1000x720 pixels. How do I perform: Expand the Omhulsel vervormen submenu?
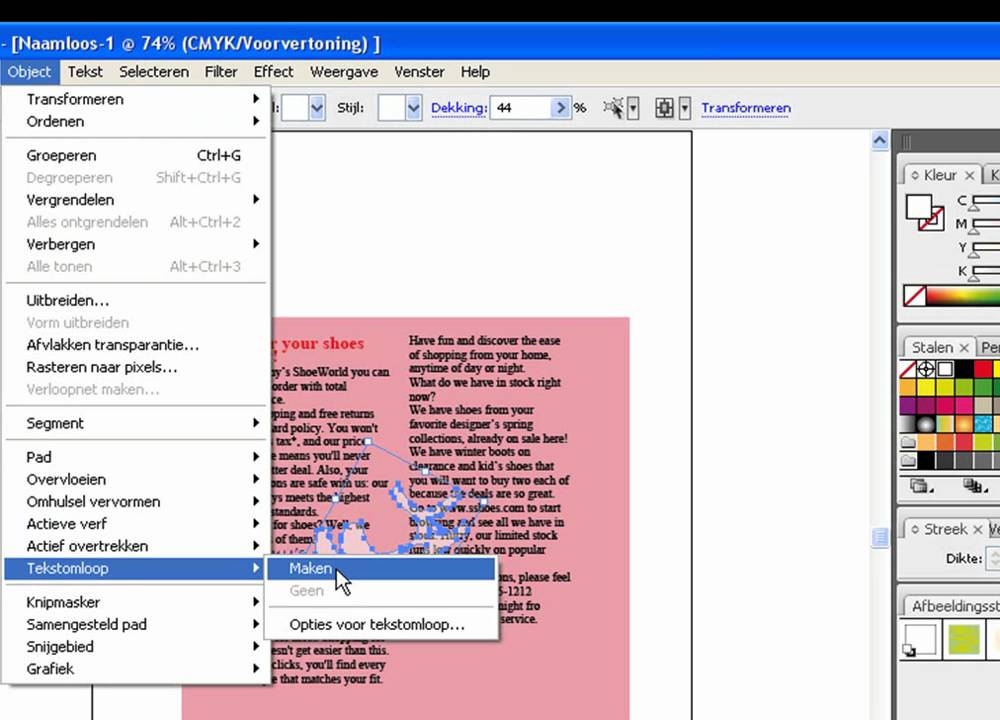135,502
